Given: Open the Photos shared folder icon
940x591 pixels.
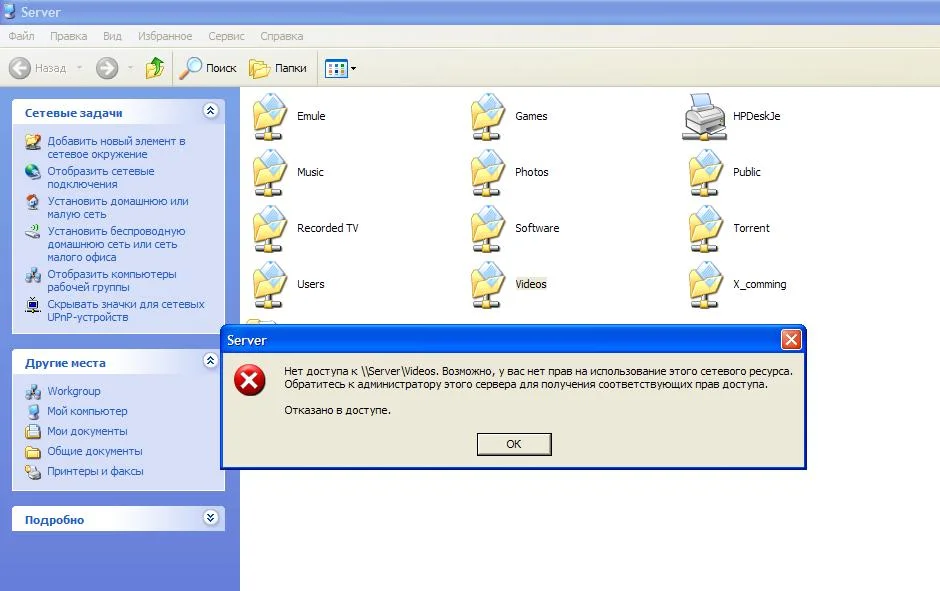Looking at the screenshot, I should [x=489, y=173].
